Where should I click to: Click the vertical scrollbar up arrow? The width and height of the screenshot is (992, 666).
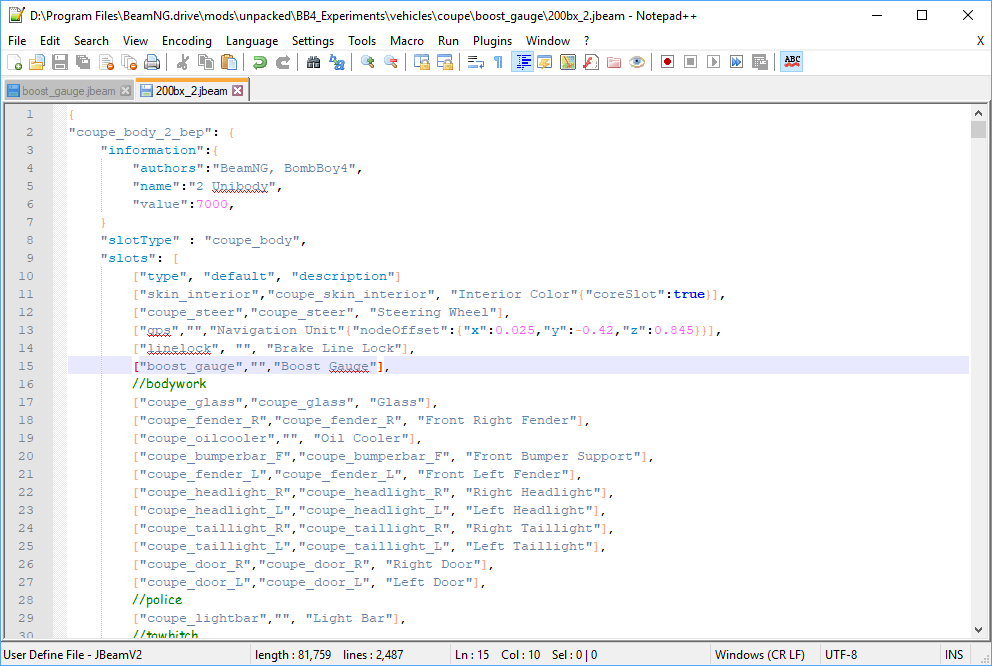click(x=978, y=113)
